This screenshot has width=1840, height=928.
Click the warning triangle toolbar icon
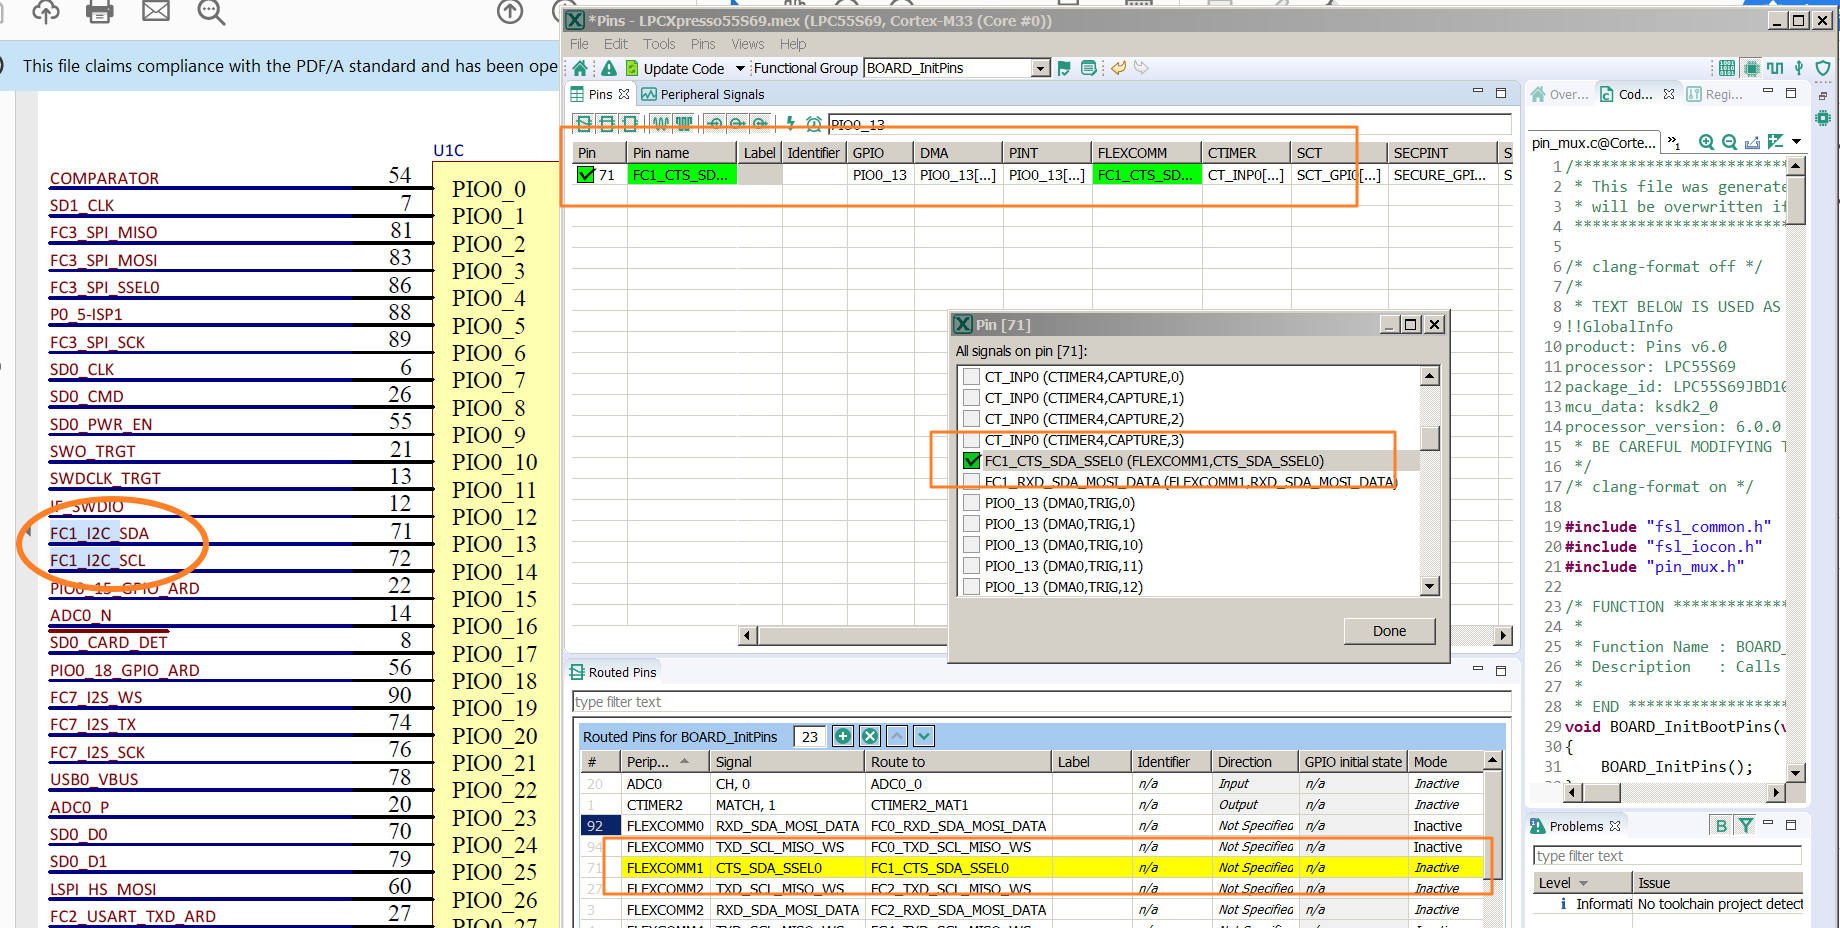point(608,68)
